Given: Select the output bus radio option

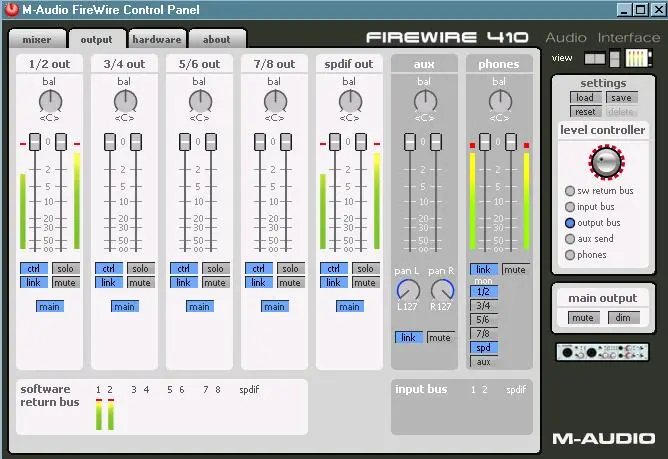Looking at the screenshot, I should (570, 223).
